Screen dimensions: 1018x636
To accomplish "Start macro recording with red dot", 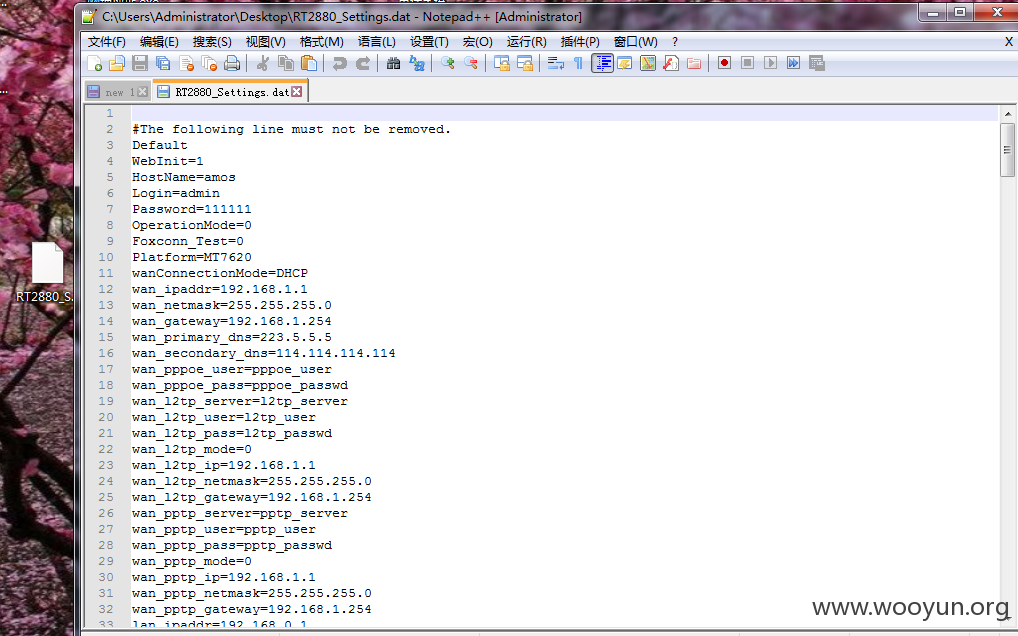I will 725,63.
